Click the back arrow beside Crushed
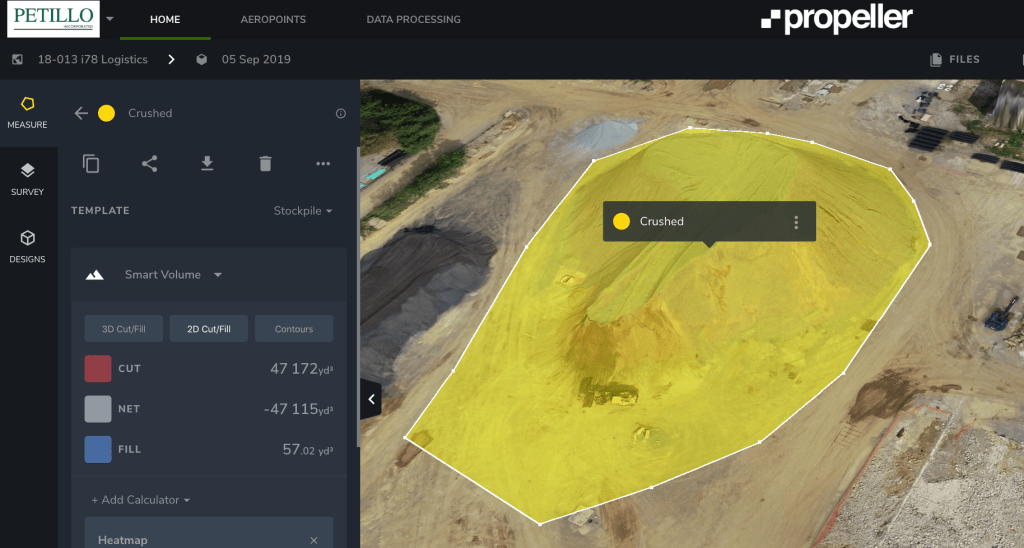The height and width of the screenshot is (548, 1024). (x=81, y=113)
